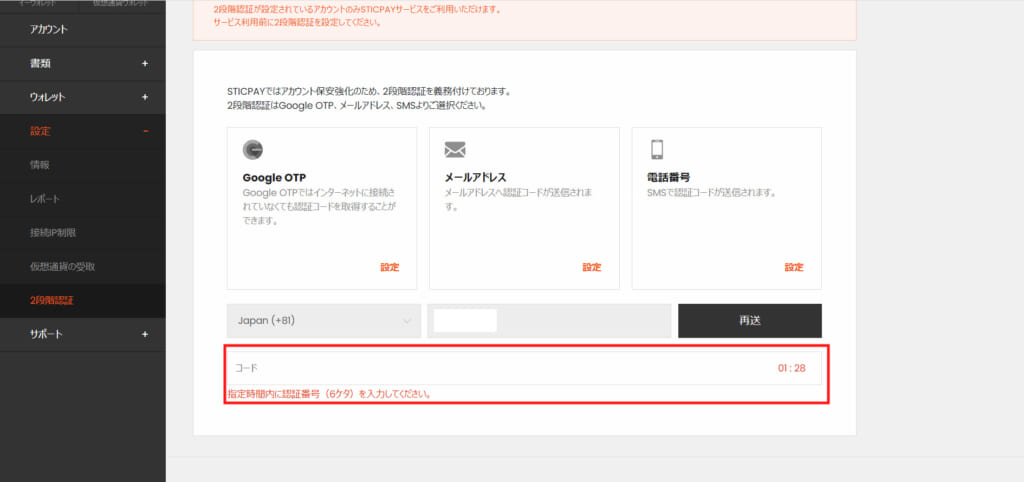Expand the ウォレット sidebar section
Image resolution: width=1024 pixels, height=482 pixels.
[82, 97]
